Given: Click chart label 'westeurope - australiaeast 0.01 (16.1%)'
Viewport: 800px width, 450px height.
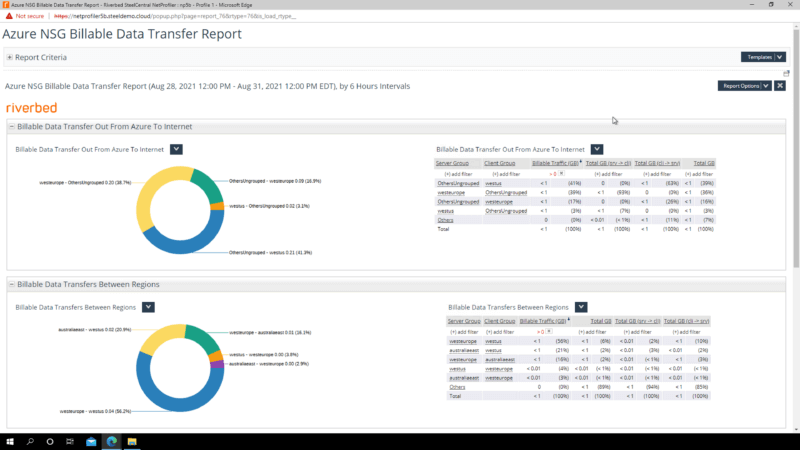Looking at the screenshot, I should click(x=270, y=333).
